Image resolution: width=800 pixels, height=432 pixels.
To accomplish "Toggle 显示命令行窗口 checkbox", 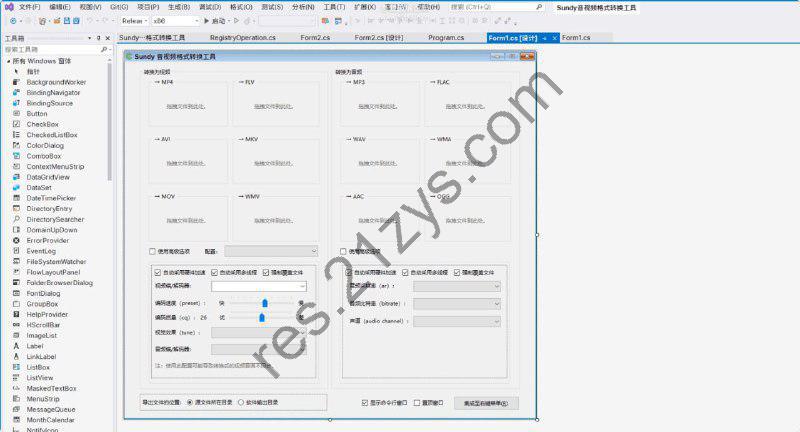I will coord(365,403).
